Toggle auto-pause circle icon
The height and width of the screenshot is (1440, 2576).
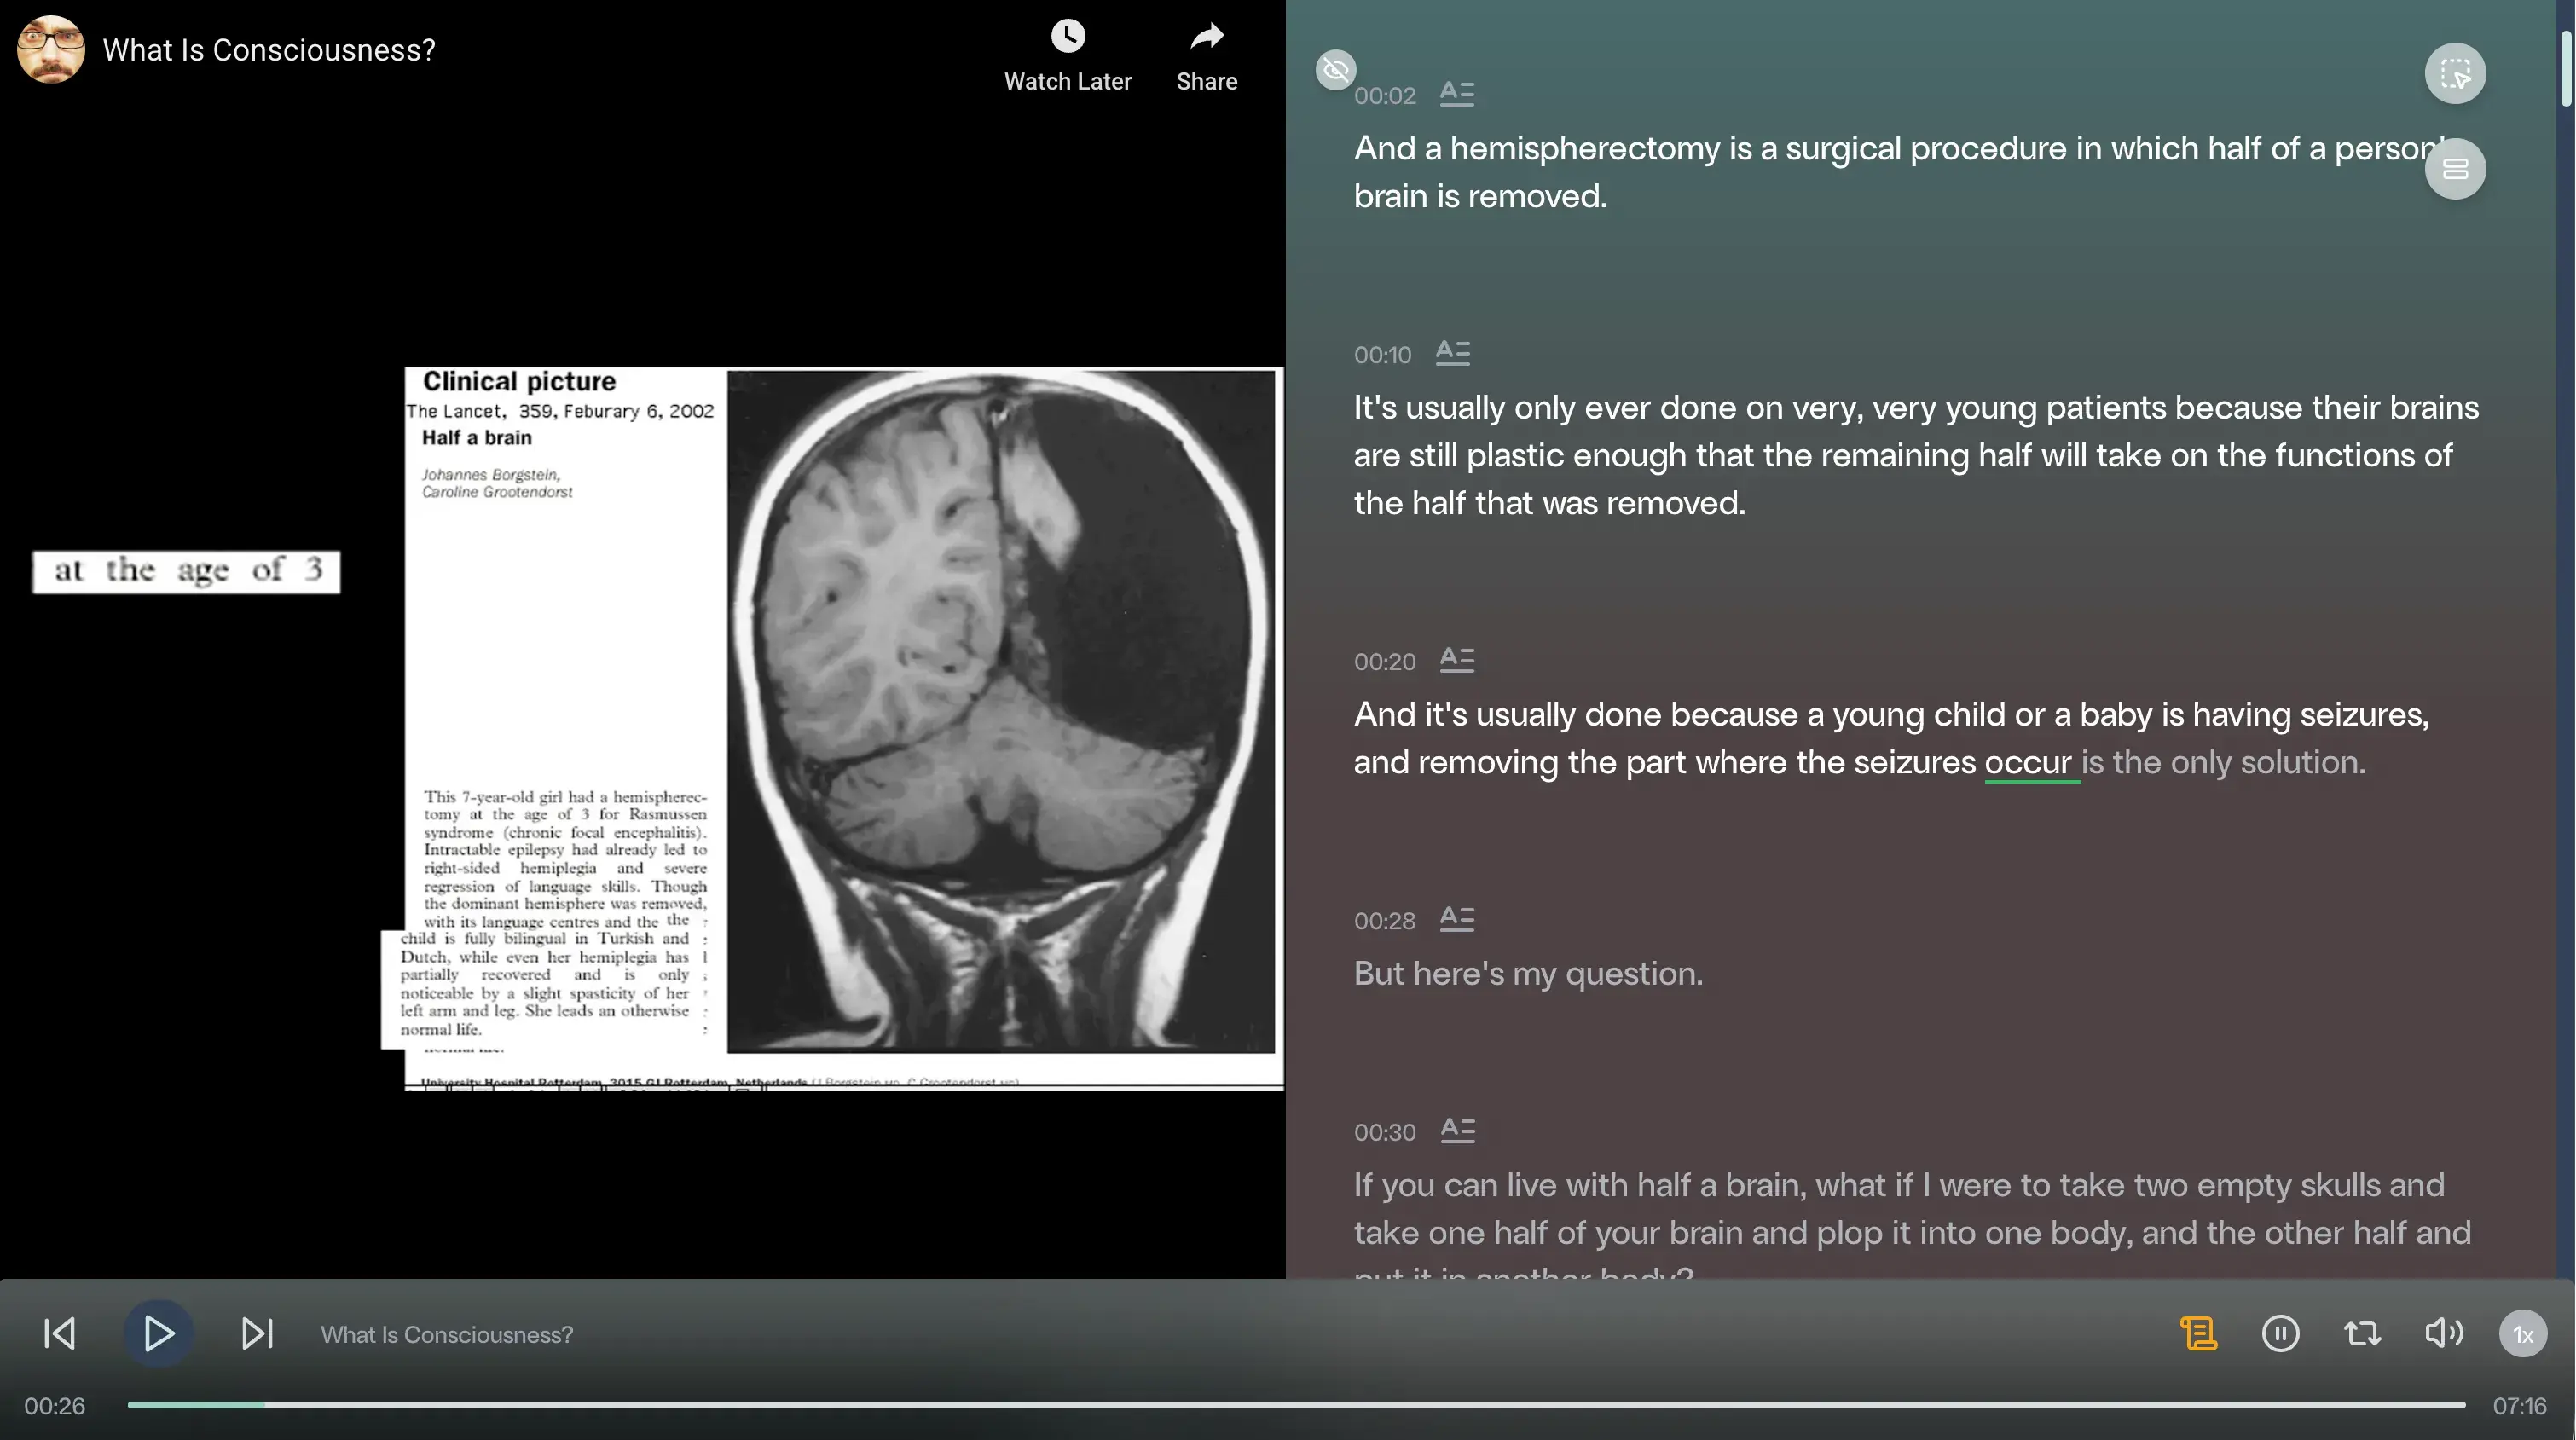tap(2280, 1333)
